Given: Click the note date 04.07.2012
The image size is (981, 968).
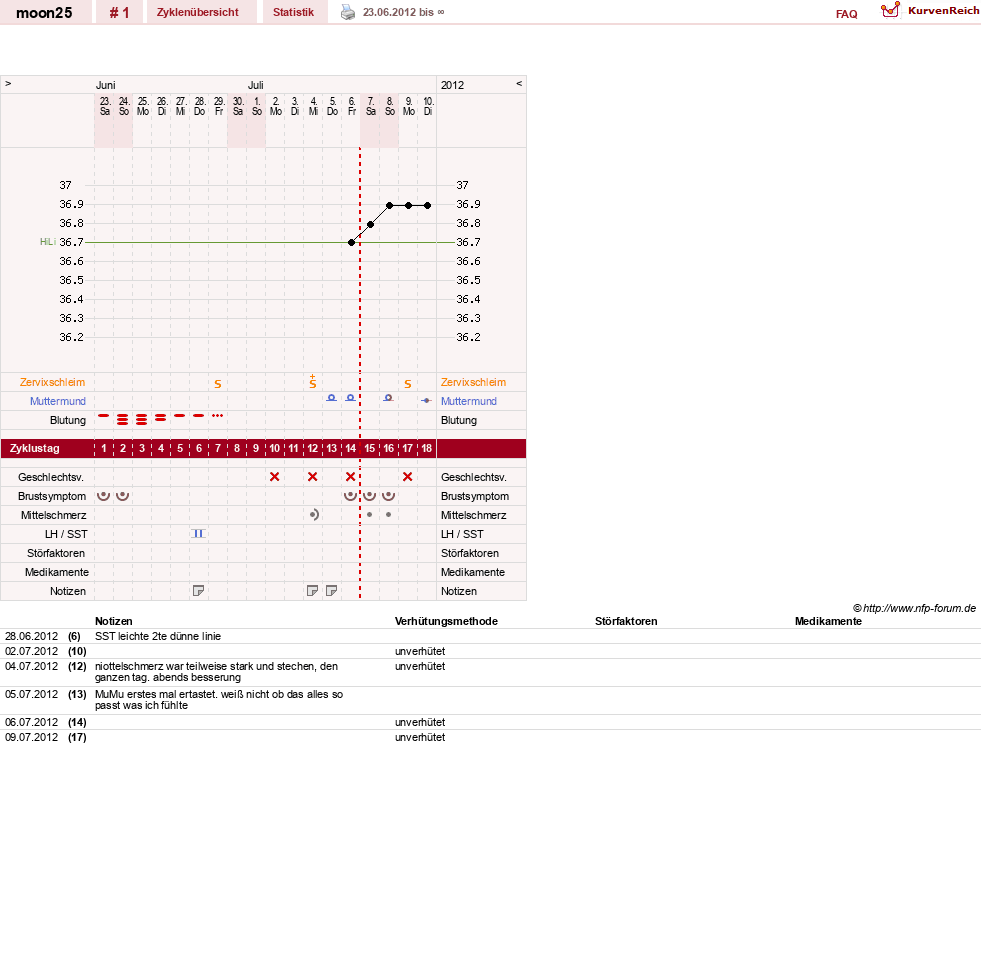Looking at the screenshot, I should (x=31, y=666).
